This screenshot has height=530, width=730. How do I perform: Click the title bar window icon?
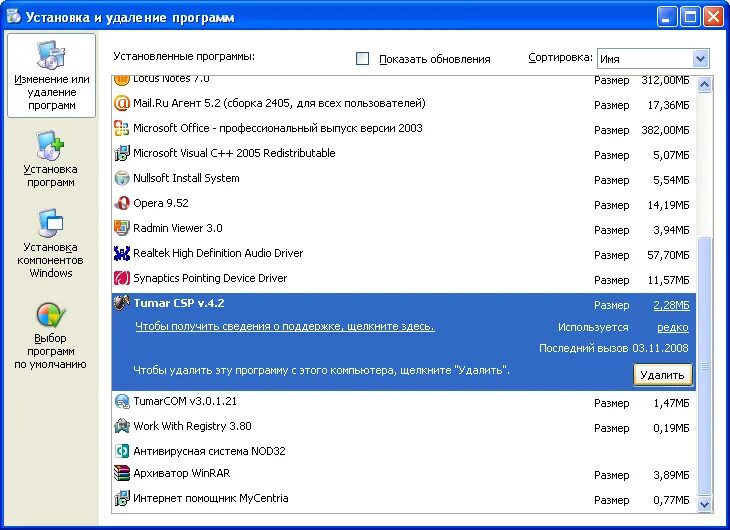(14, 17)
